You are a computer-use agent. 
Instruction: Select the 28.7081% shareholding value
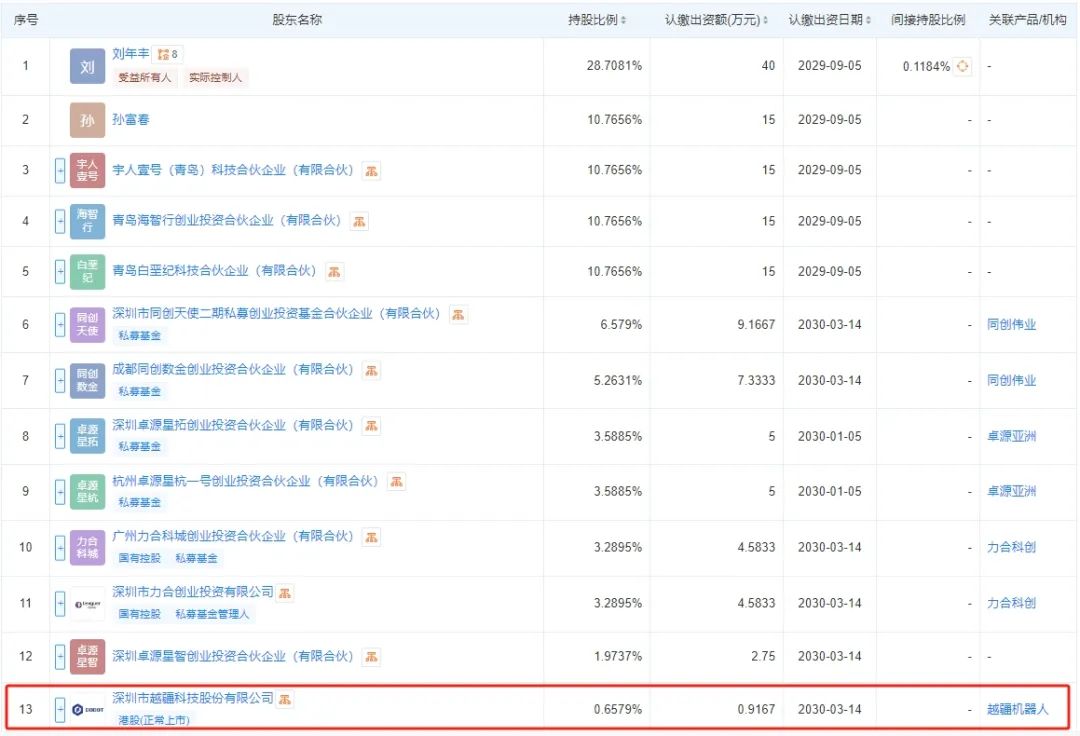(614, 66)
